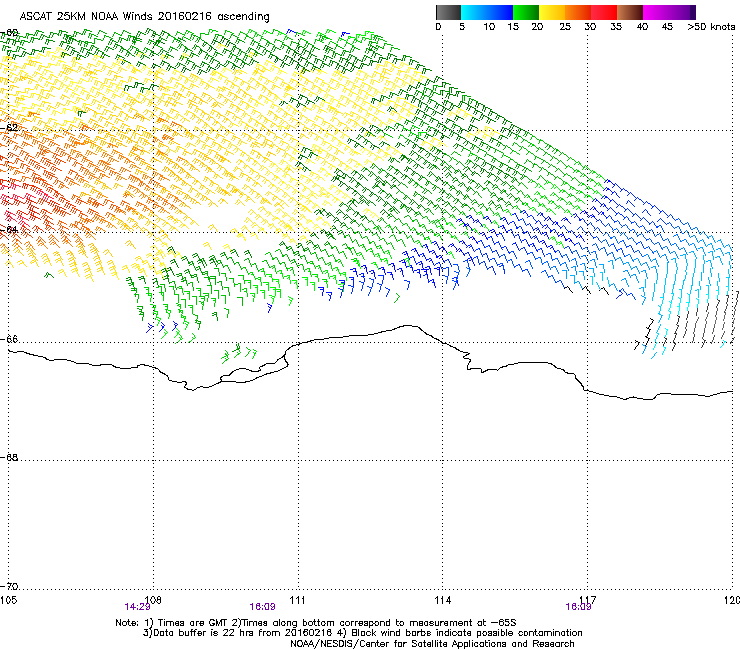Click the green 15–20 knots legend segment

click(x=526, y=12)
